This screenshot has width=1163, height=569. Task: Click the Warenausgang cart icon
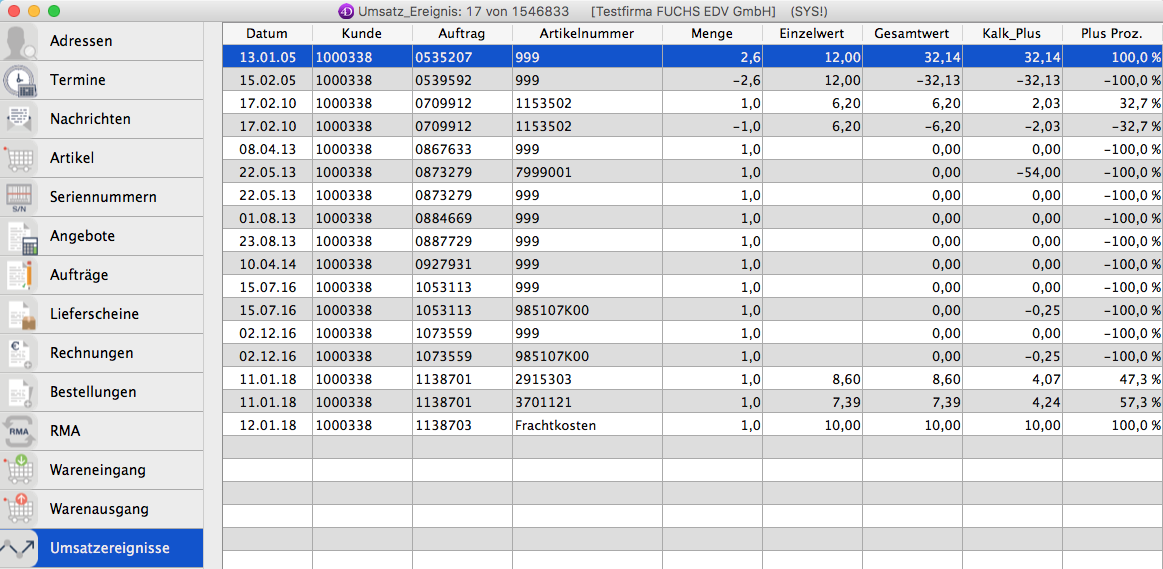[x=19, y=510]
